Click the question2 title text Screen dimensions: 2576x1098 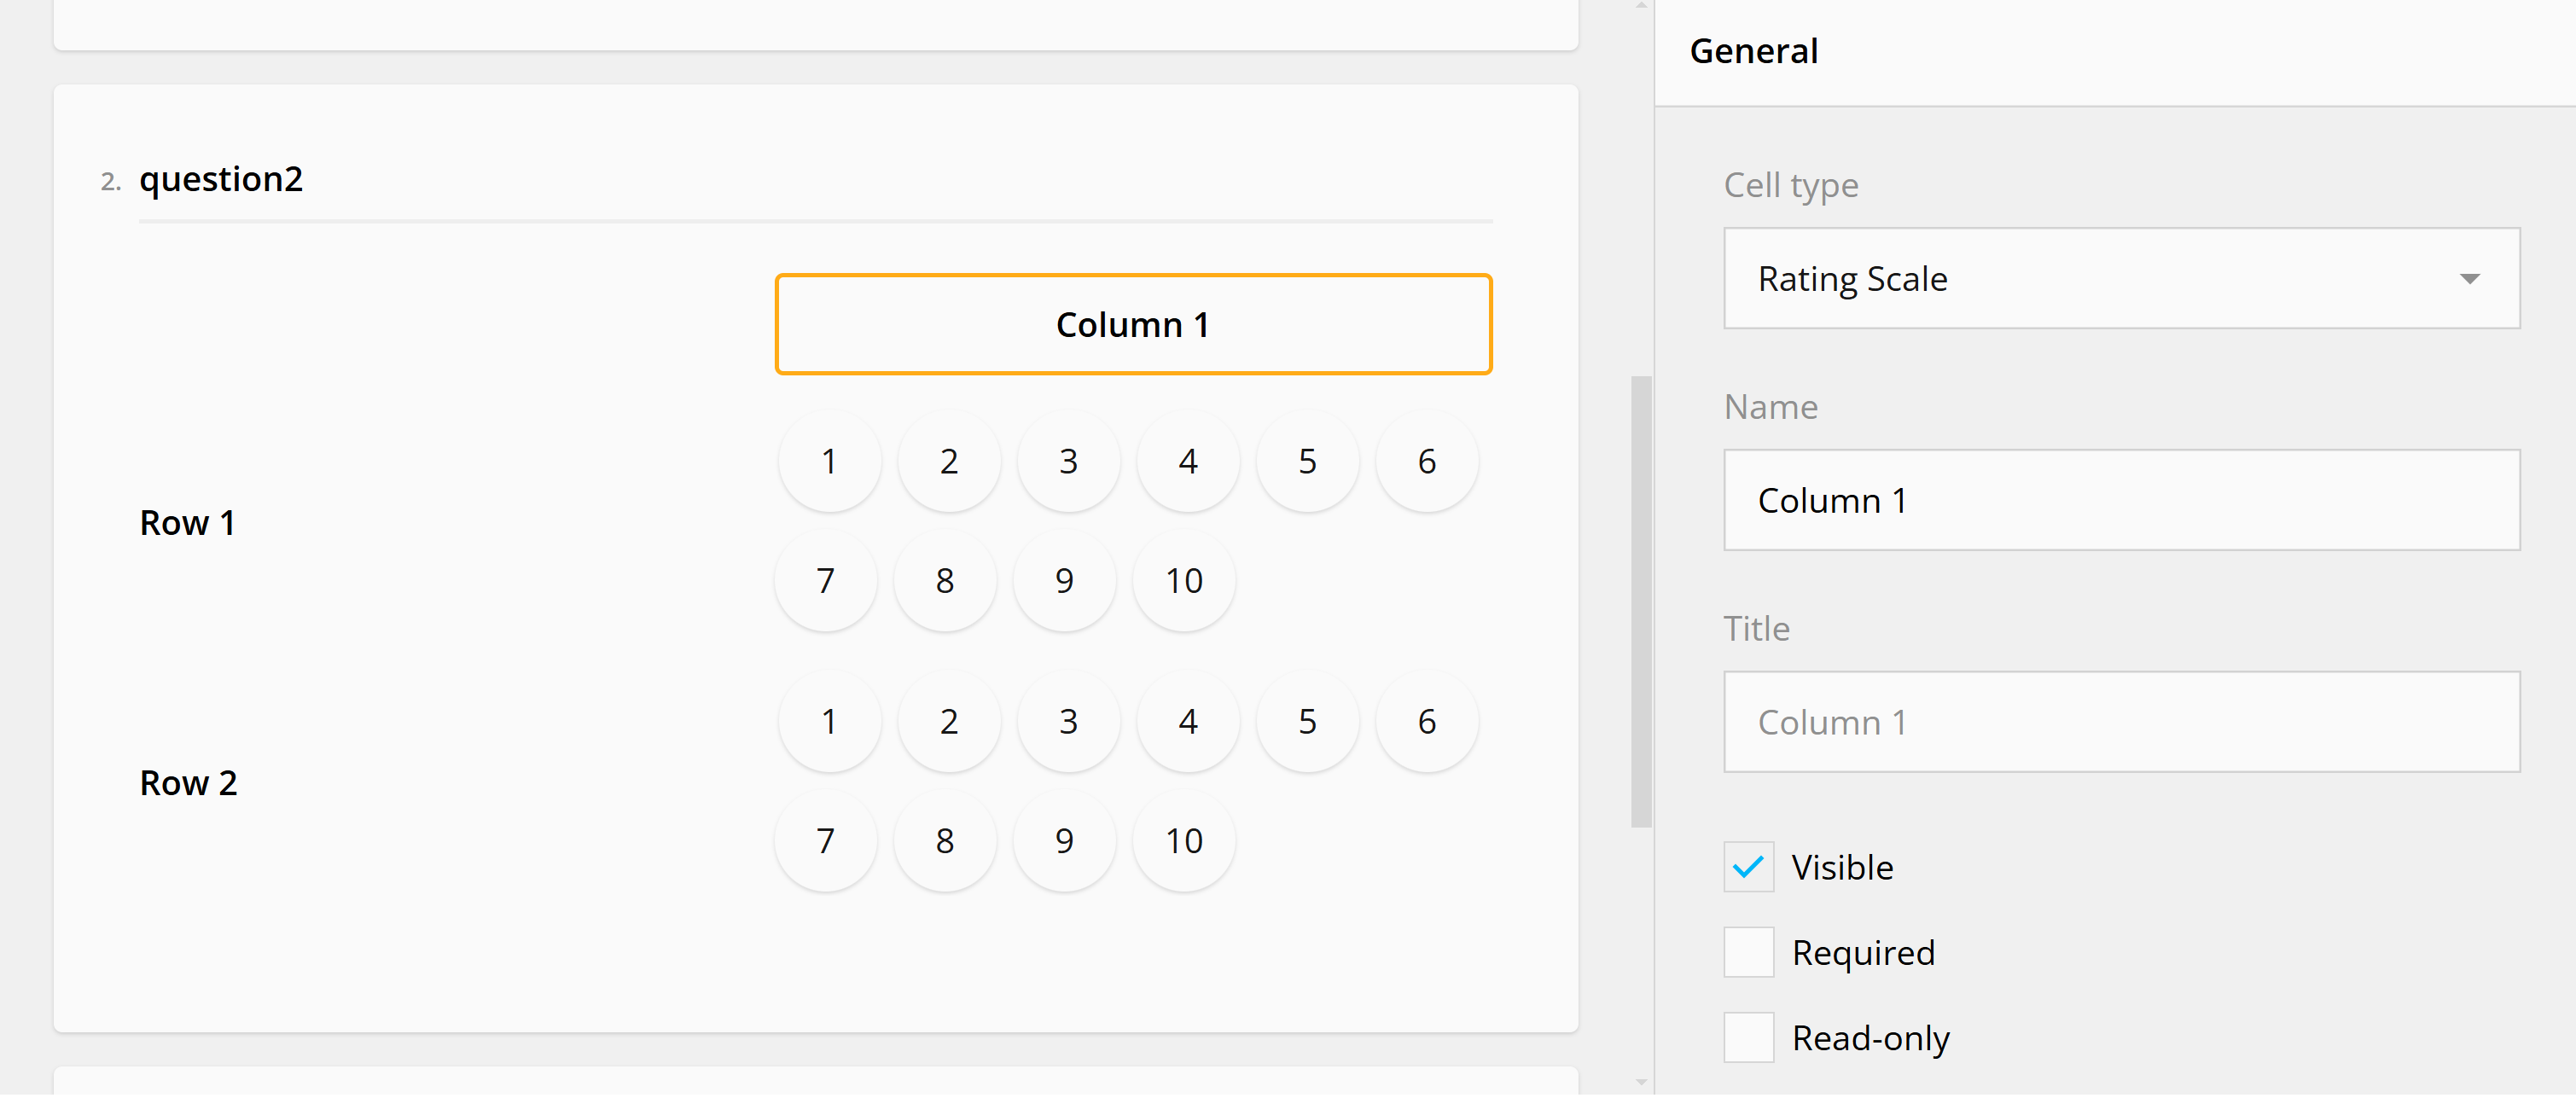pos(221,179)
